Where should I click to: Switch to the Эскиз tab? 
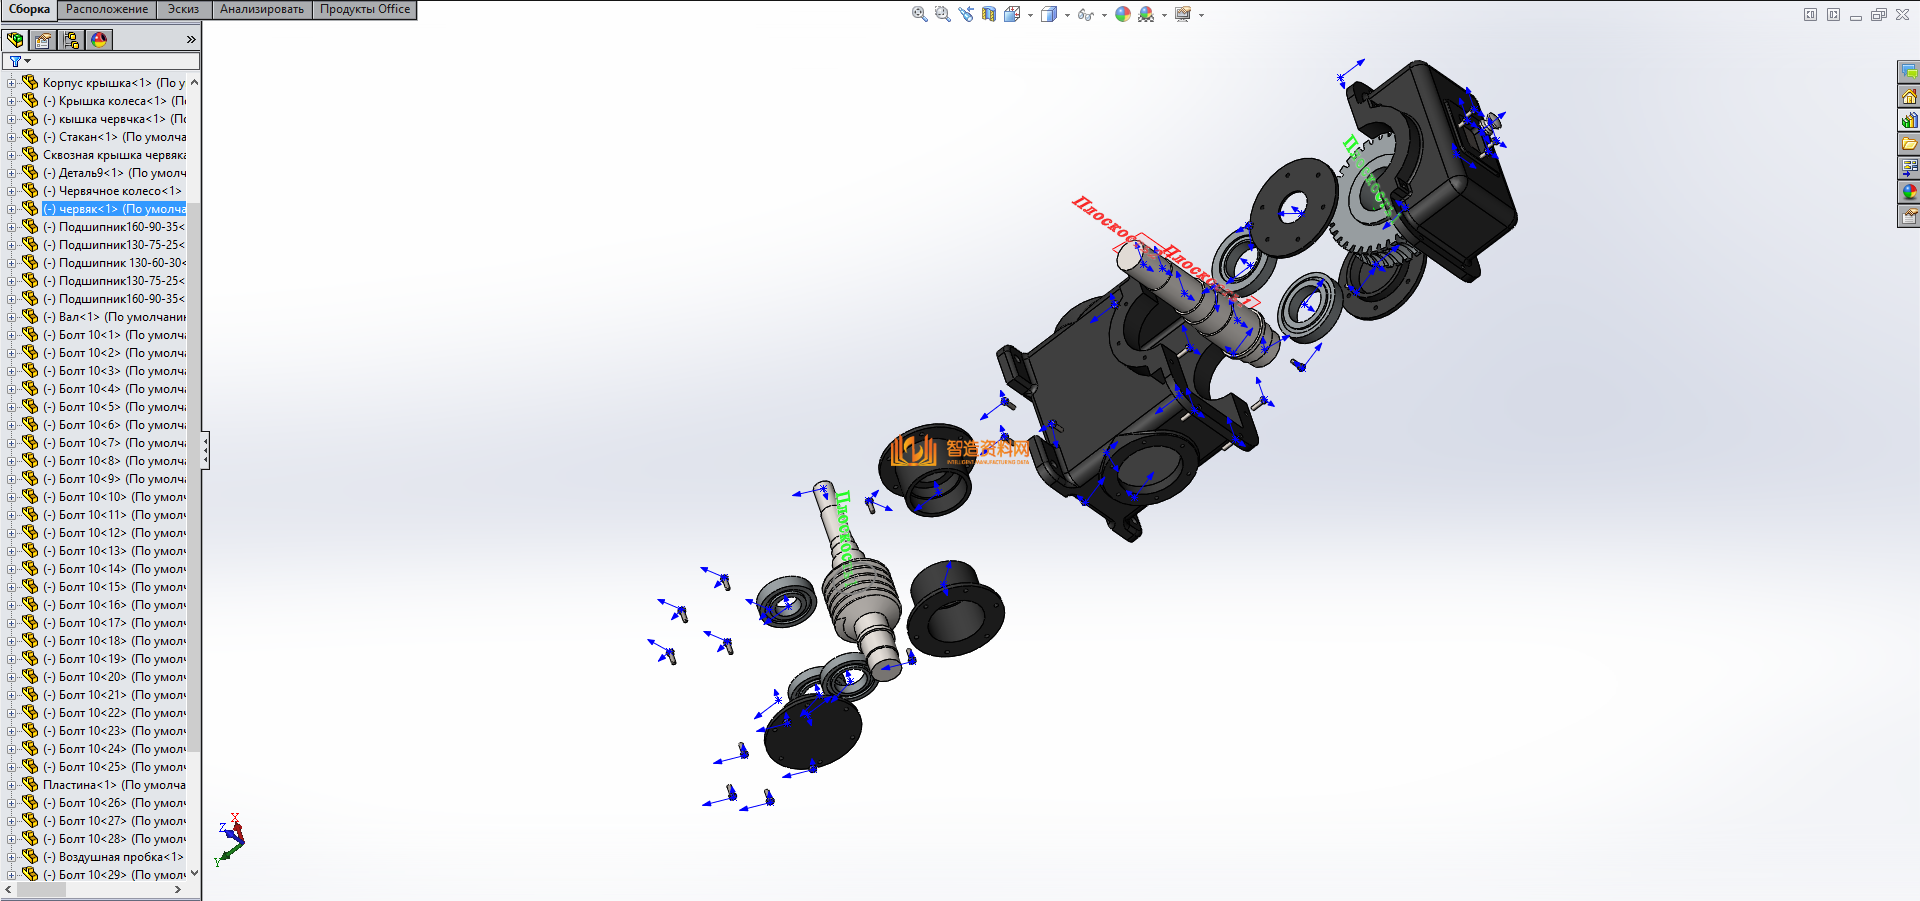(183, 9)
